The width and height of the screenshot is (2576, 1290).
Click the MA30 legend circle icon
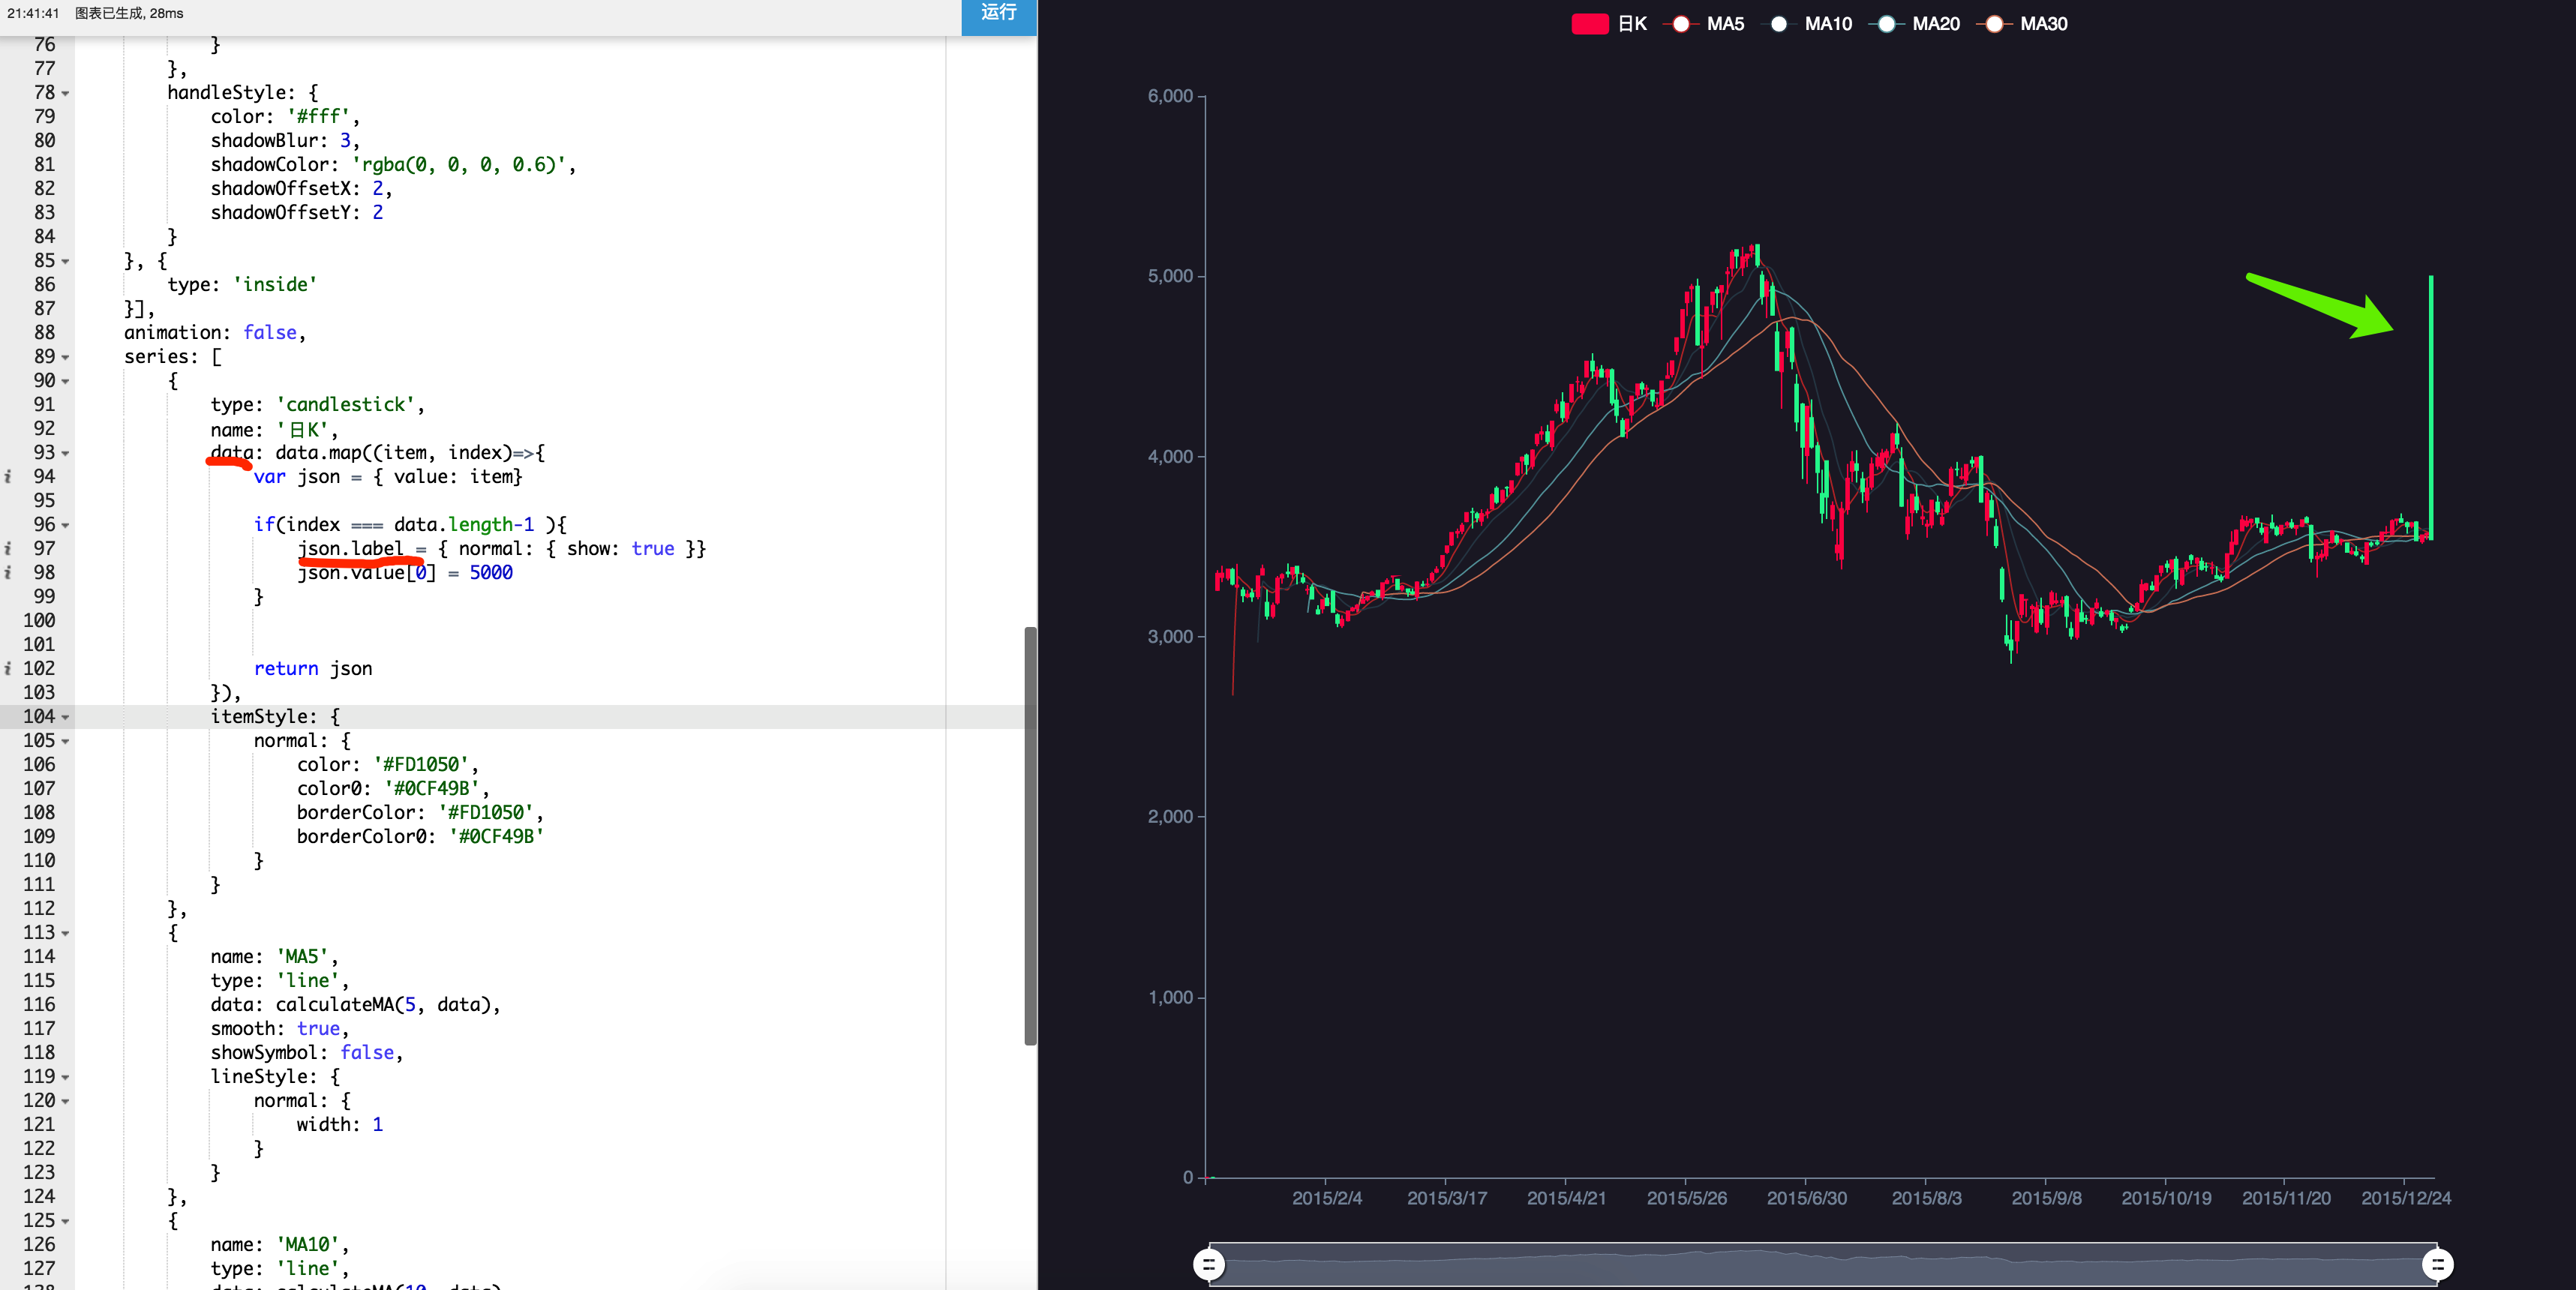[1994, 24]
